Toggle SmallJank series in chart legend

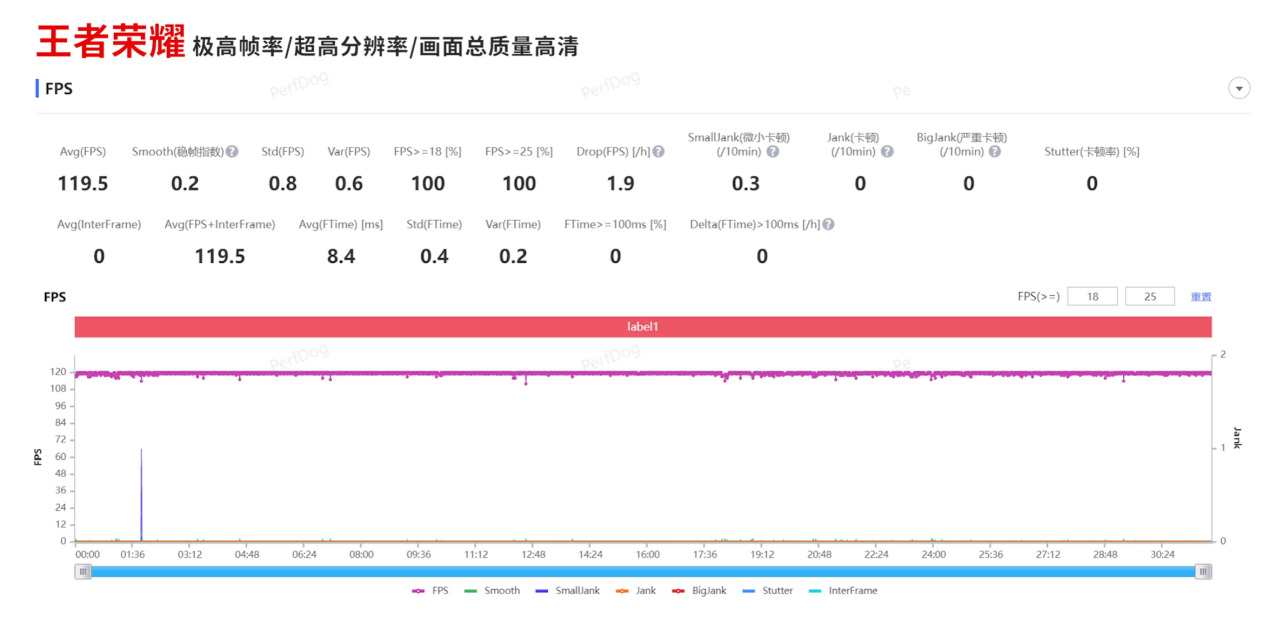(x=567, y=591)
